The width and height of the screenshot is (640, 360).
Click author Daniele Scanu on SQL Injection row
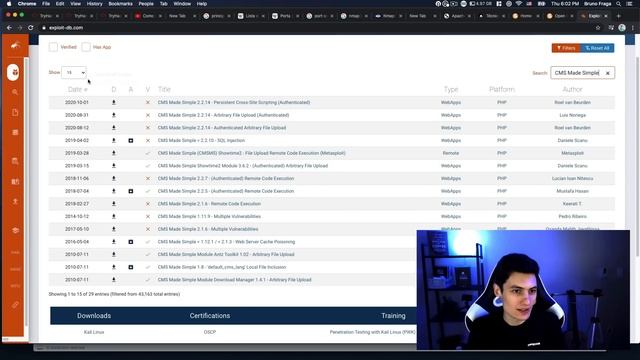point(572,140)
